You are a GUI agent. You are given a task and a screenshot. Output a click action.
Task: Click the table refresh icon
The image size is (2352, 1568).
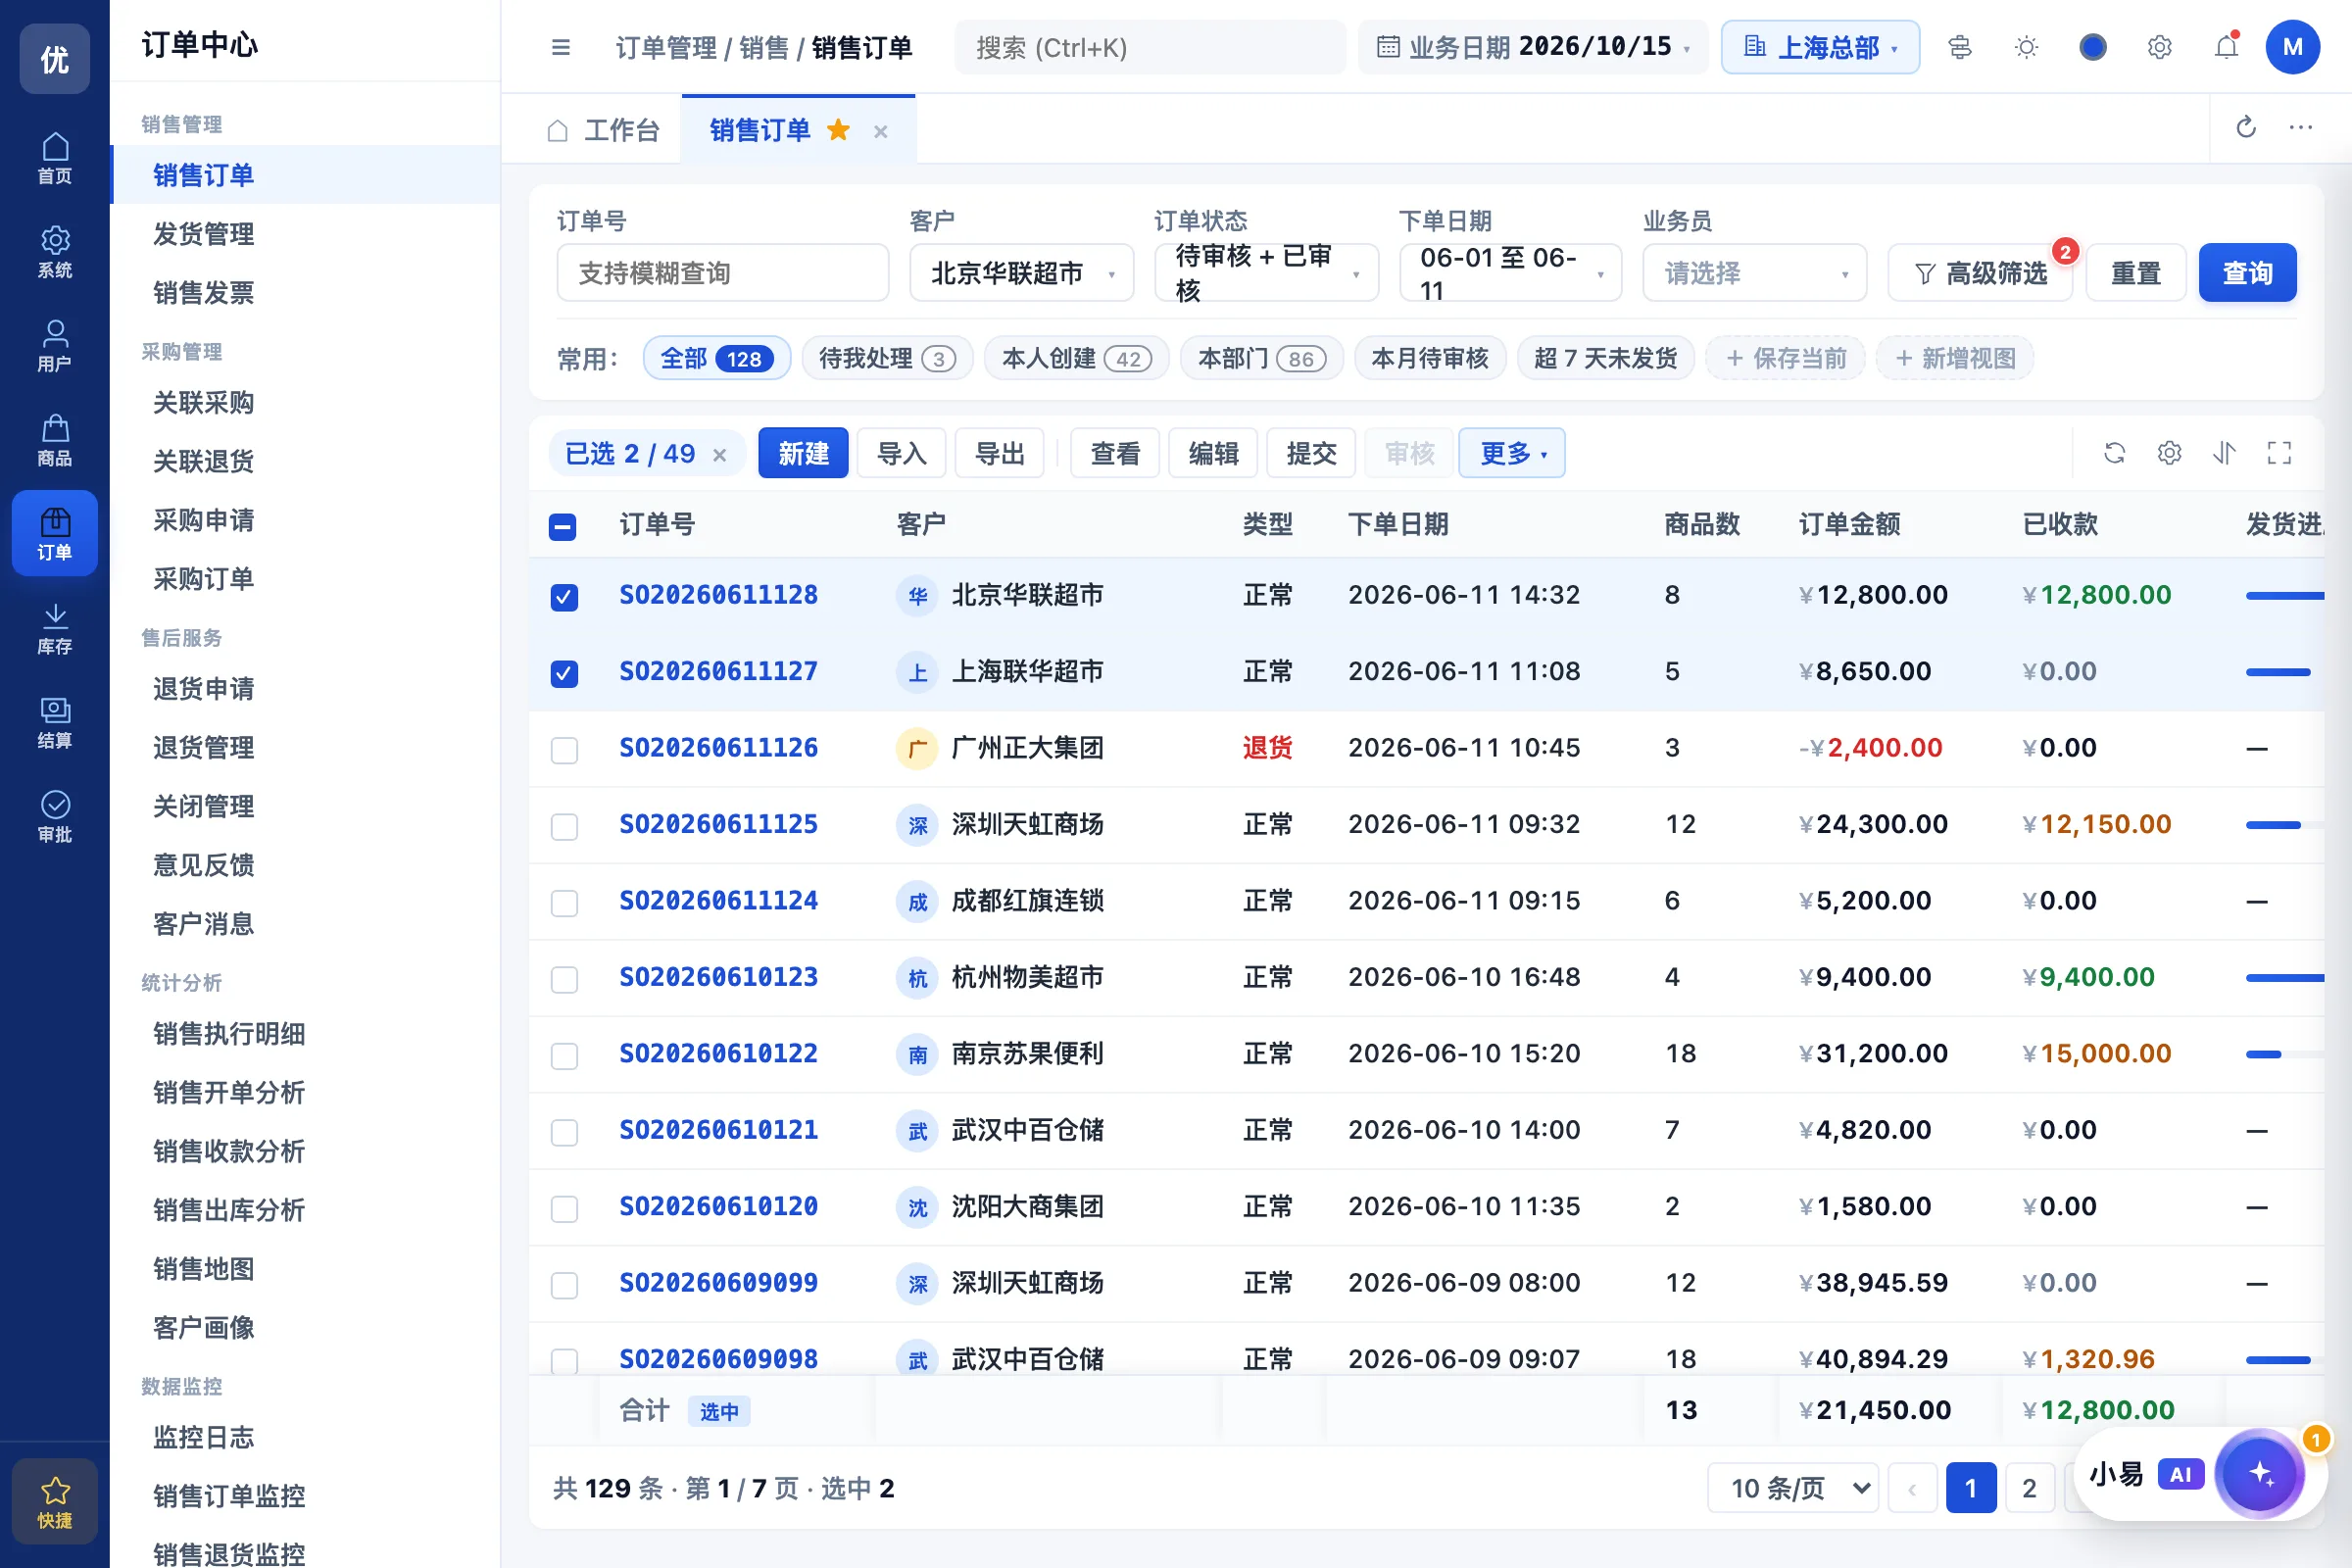[2114, 453]
